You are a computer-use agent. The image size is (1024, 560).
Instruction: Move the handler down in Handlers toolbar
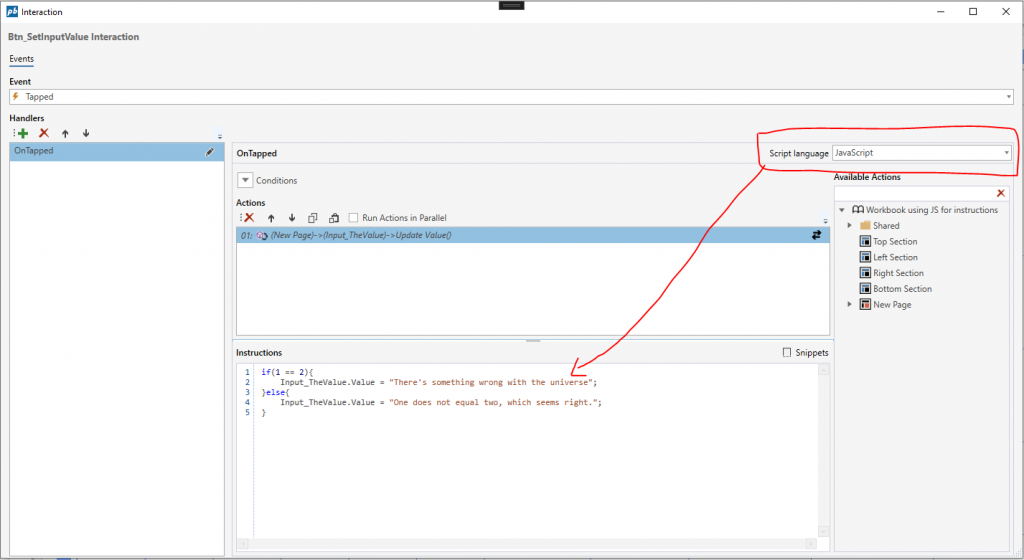[x=86, y=133]
